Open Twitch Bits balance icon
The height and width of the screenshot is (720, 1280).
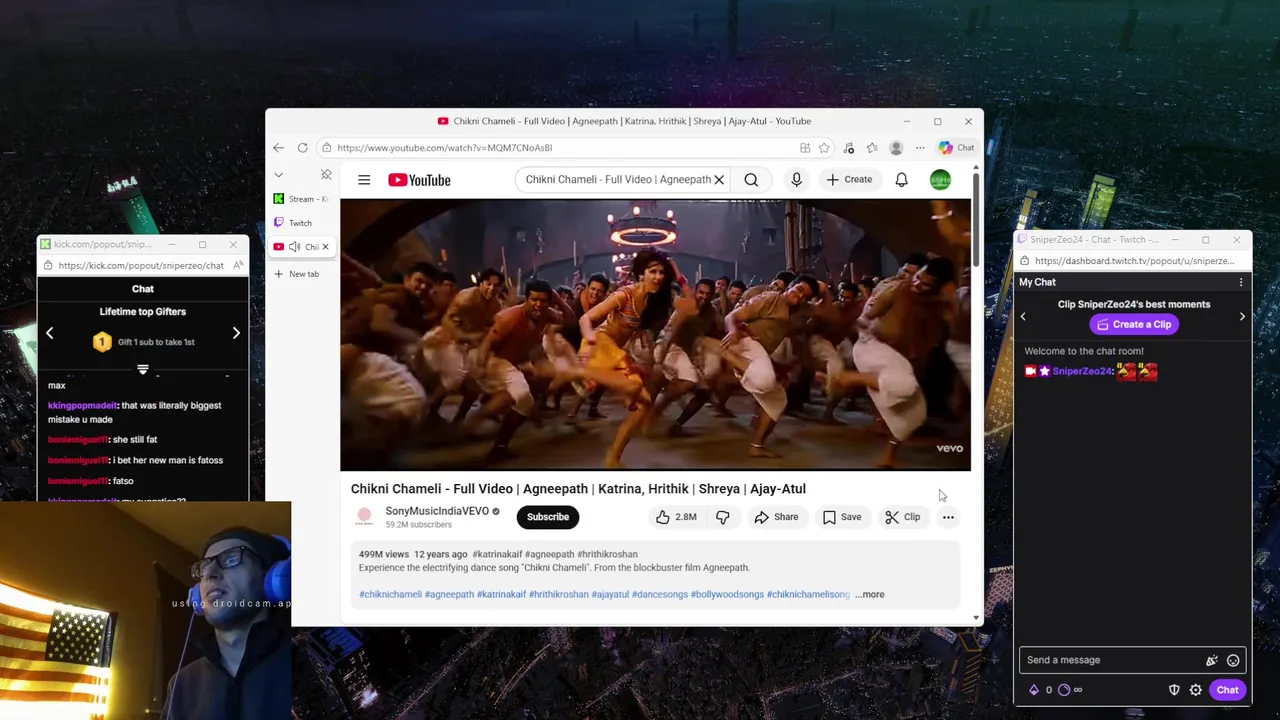click(1034, 690)
